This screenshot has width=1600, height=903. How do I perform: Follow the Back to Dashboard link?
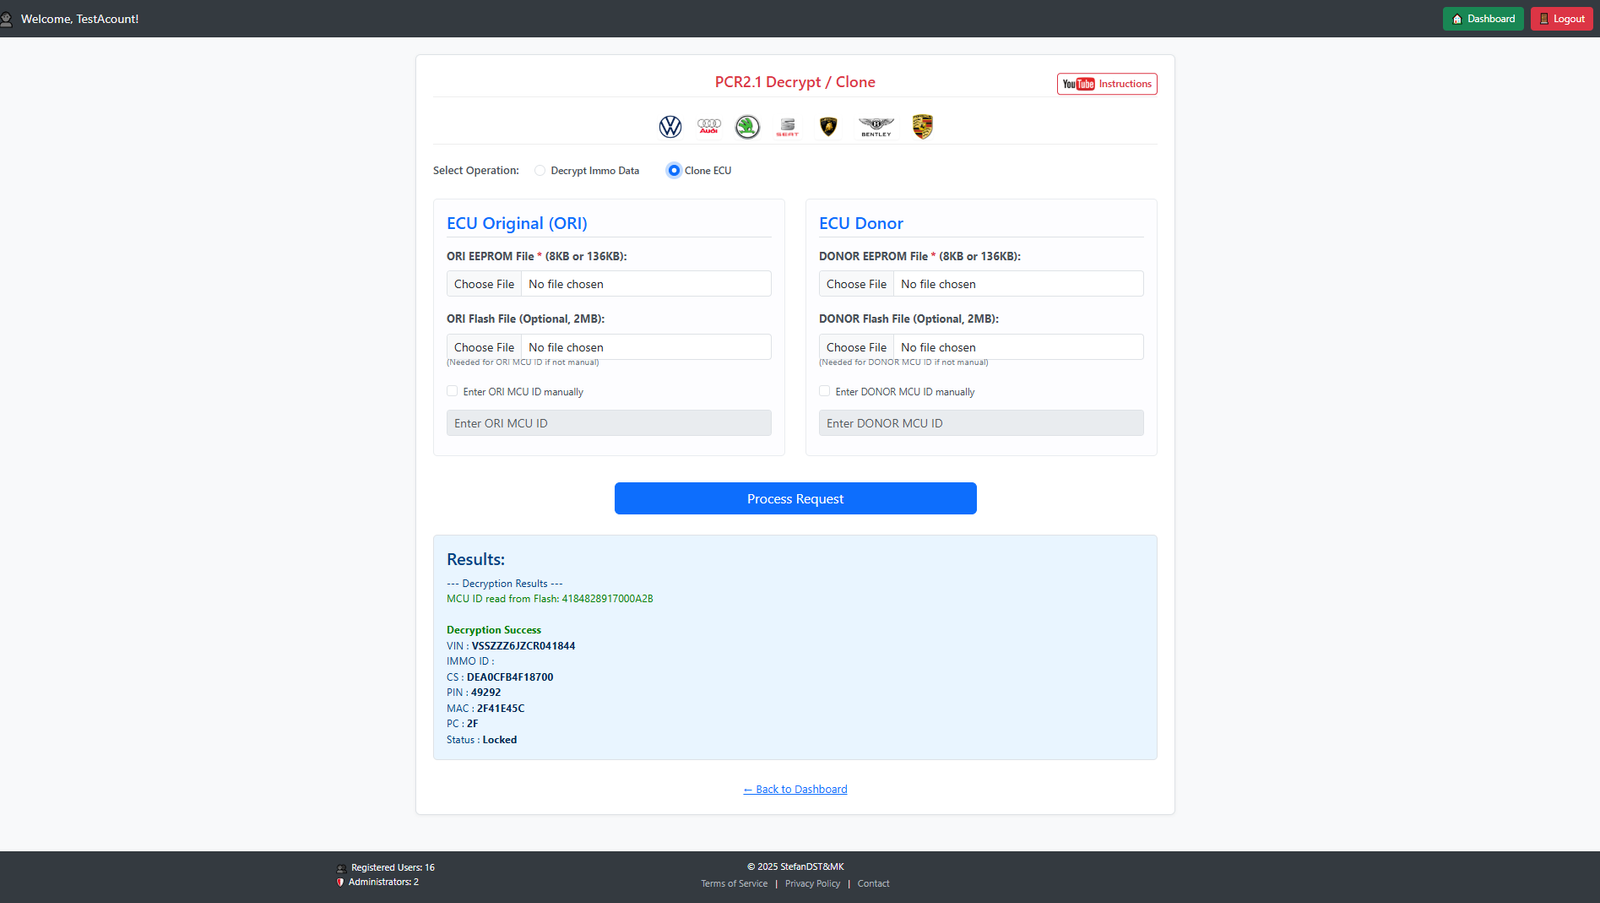(x=795, y=790)
